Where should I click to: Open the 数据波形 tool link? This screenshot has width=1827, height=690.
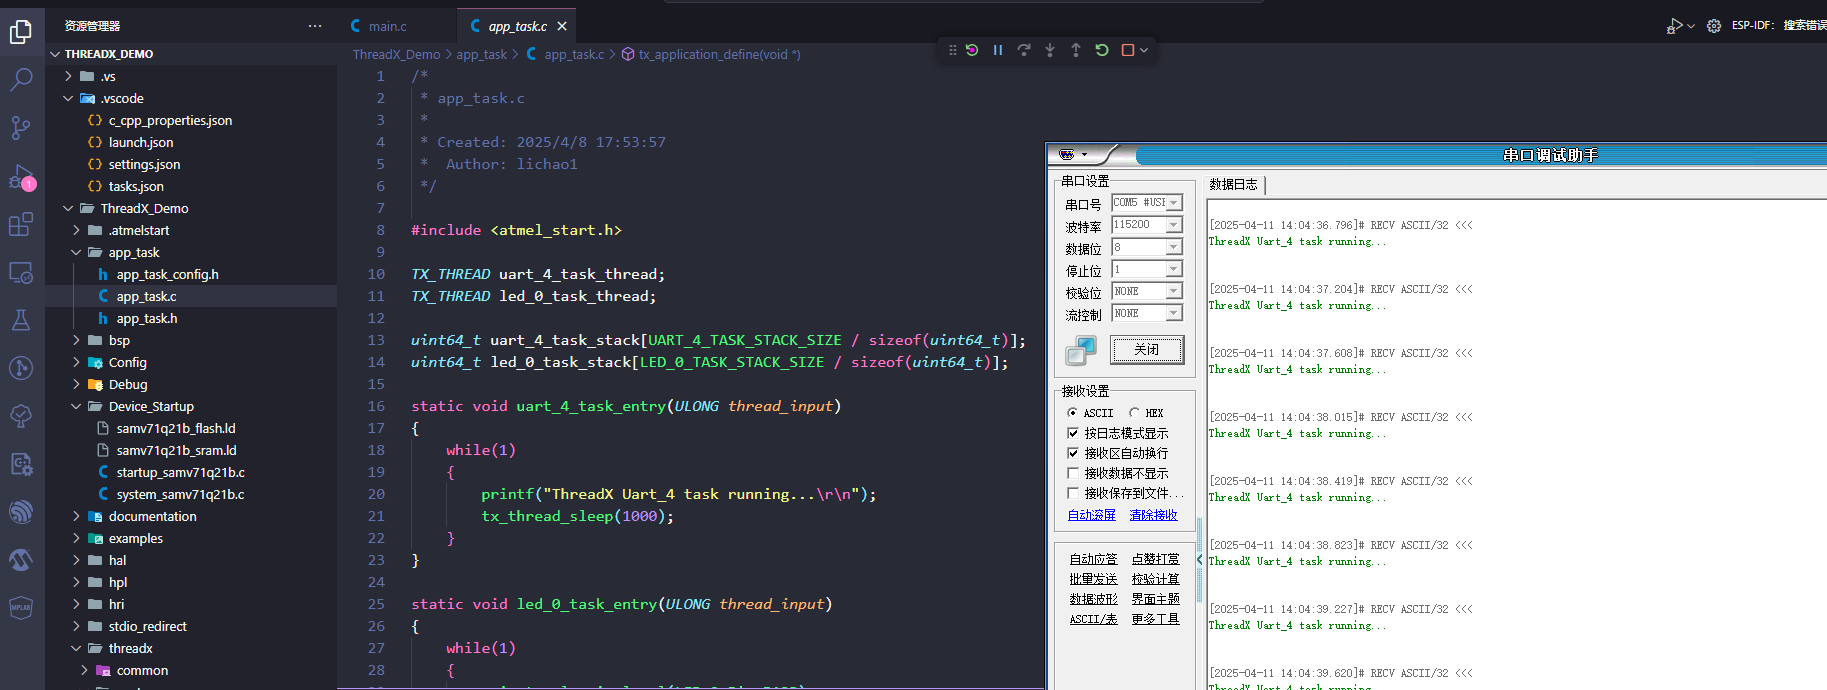(x=1094, y=599)
